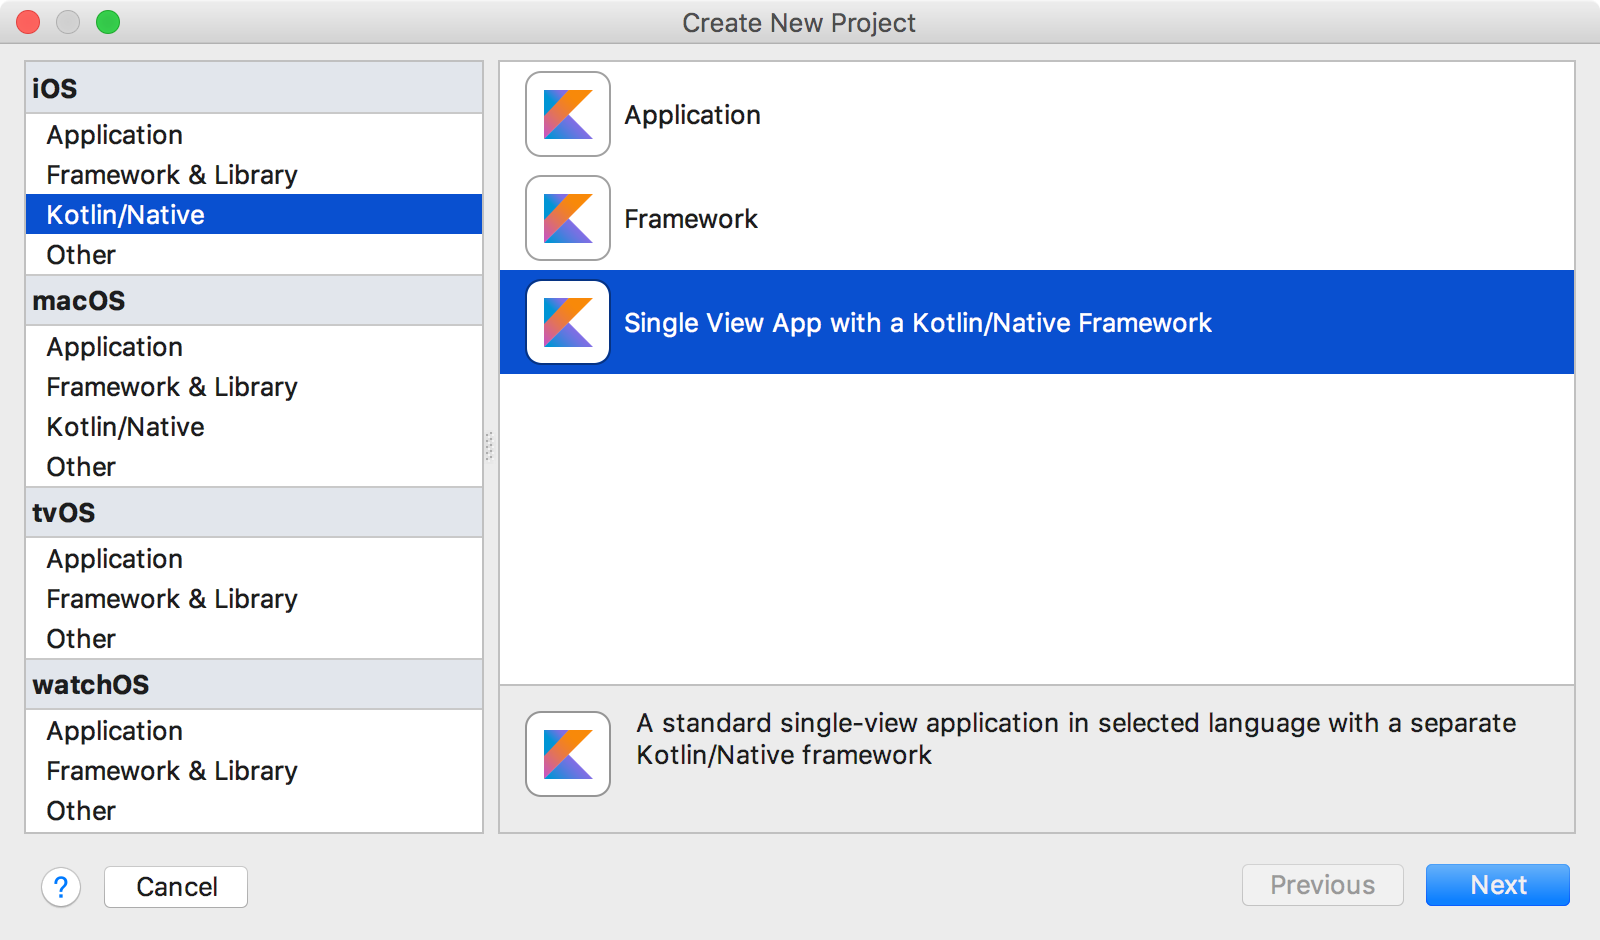Select Framework & Library under watchOS

tap(171, 771)
